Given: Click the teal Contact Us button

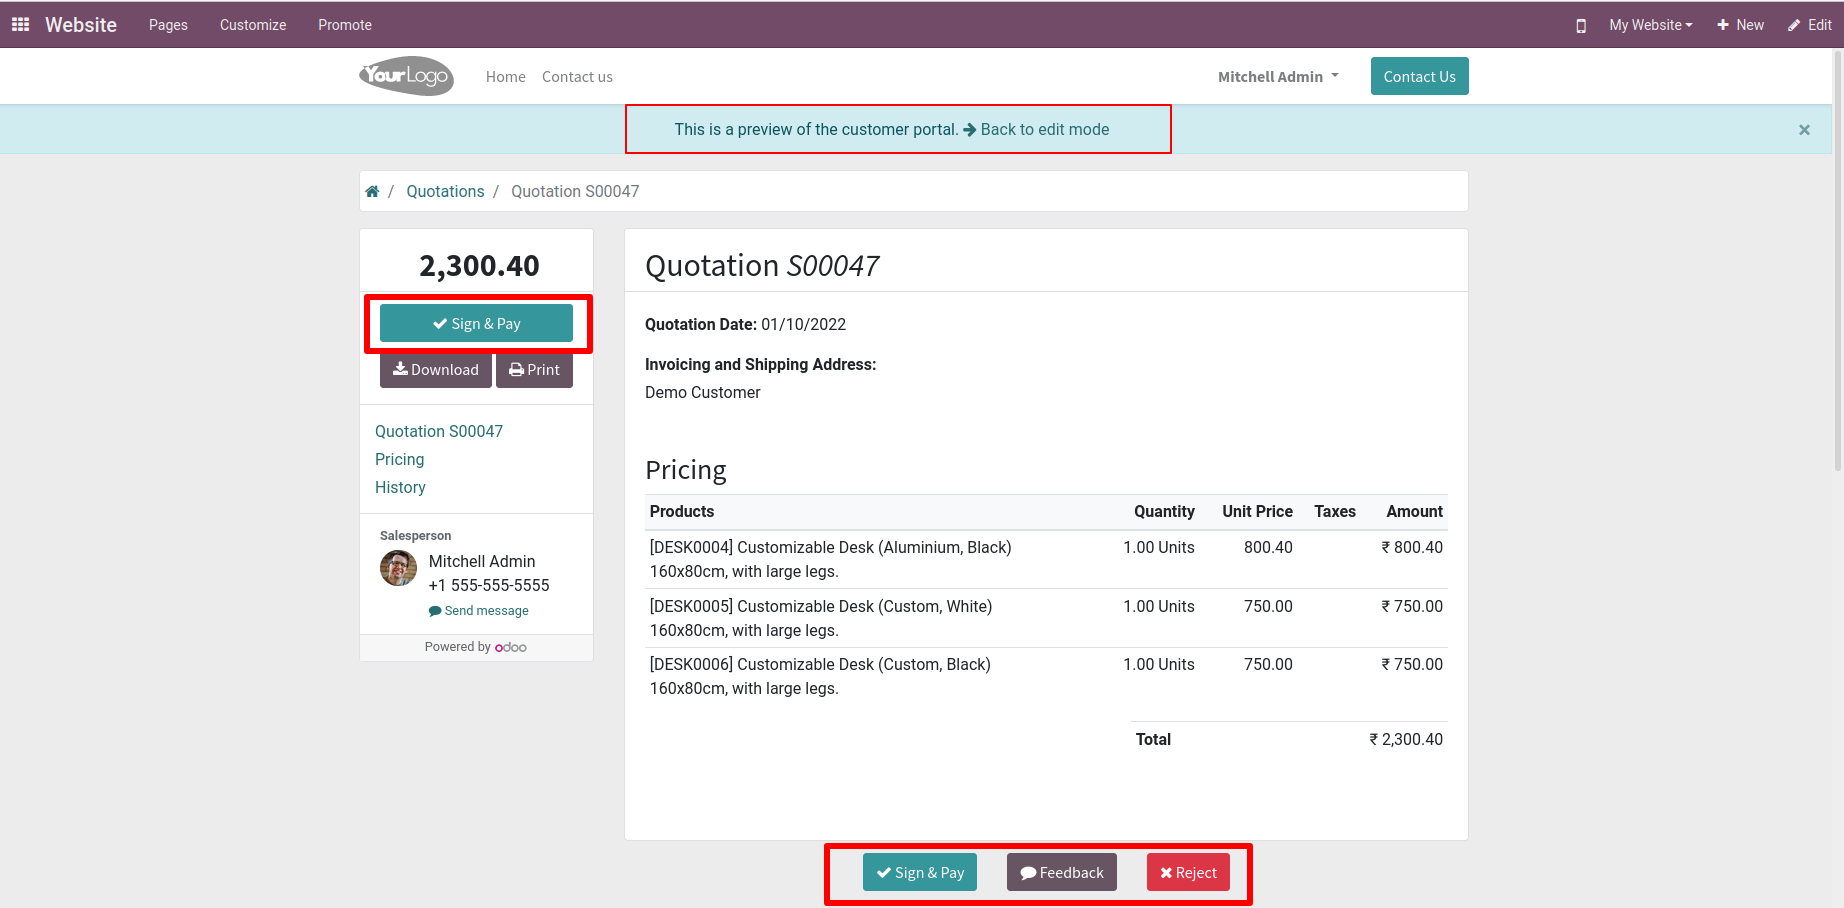Looking at the screenshot, I should coord(1419,76).
